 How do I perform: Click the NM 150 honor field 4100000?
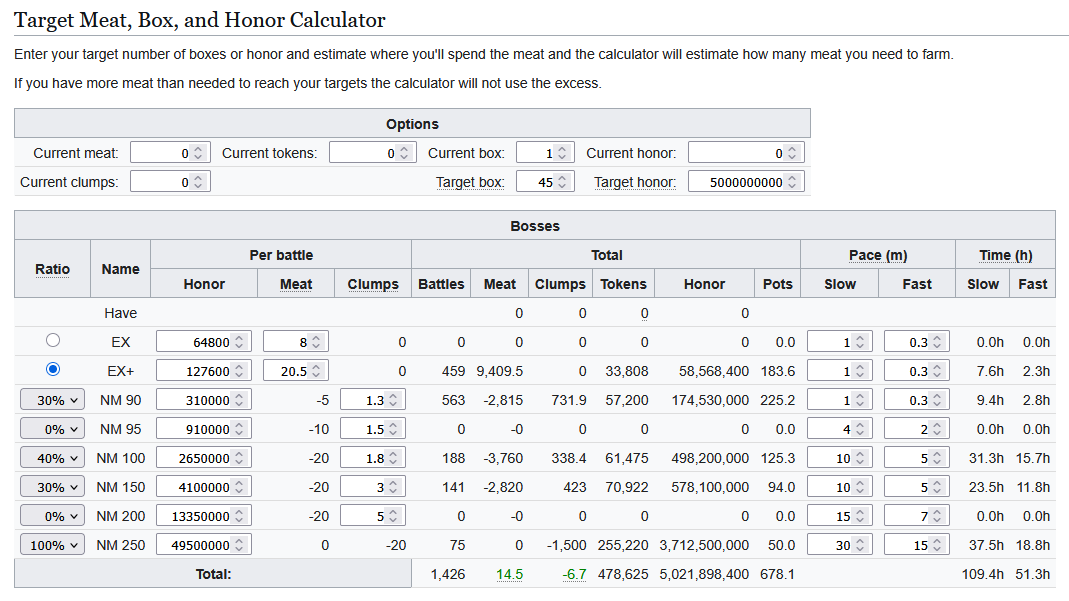204,487
